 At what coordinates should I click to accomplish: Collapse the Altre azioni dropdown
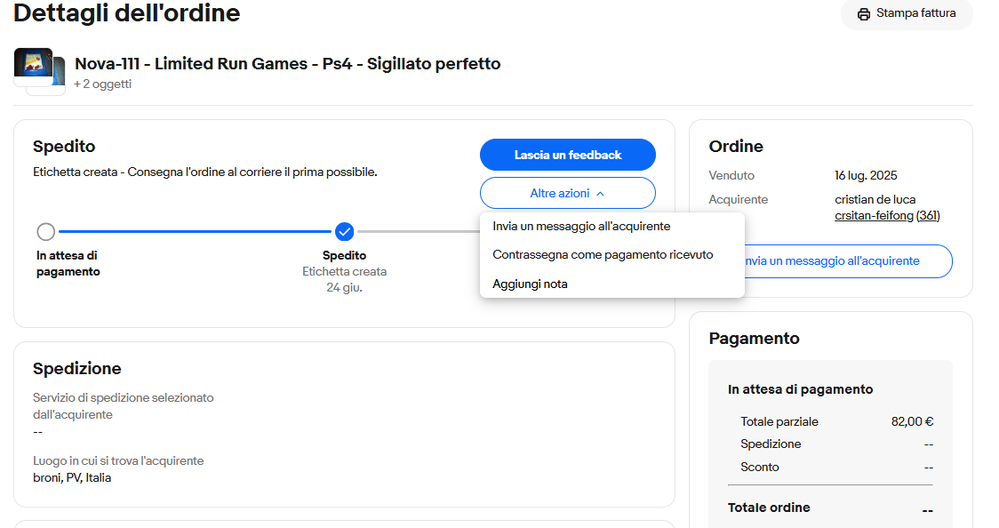pos(568,193)
